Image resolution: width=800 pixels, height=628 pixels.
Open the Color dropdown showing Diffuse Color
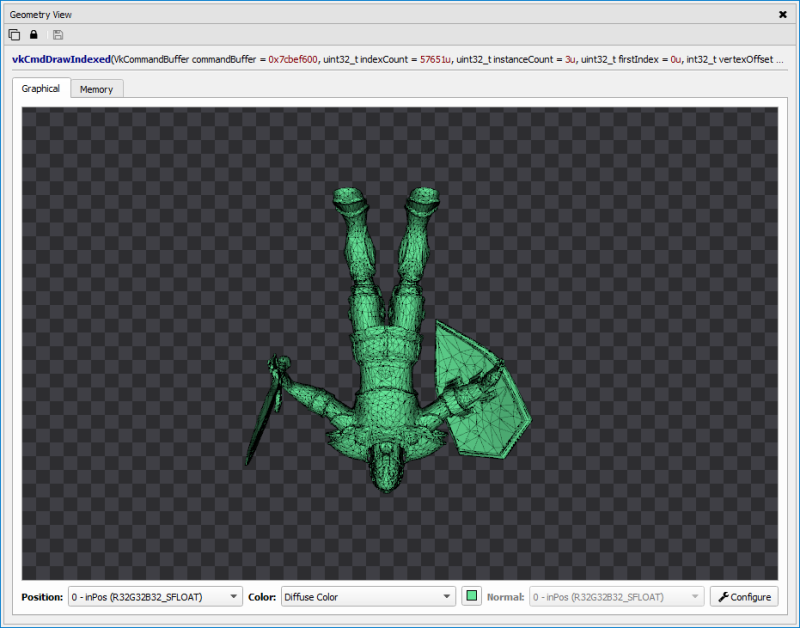point(368,596)
